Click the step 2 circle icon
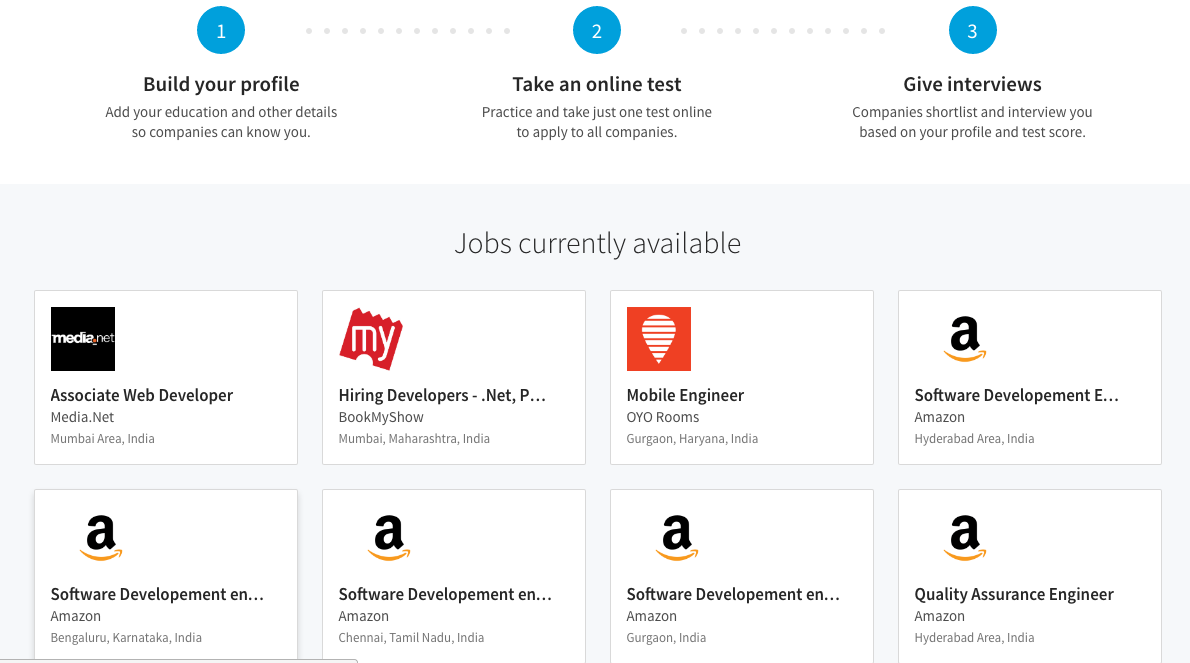Viewport: 1190px width, 663px height. coord(597,31)
